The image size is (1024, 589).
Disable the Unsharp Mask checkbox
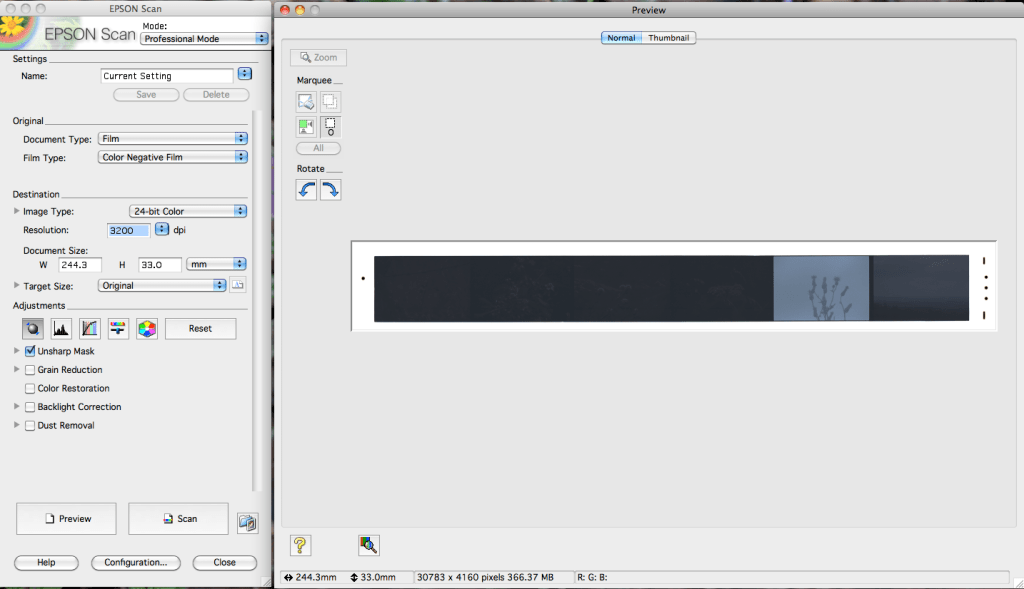coord(30,352)
